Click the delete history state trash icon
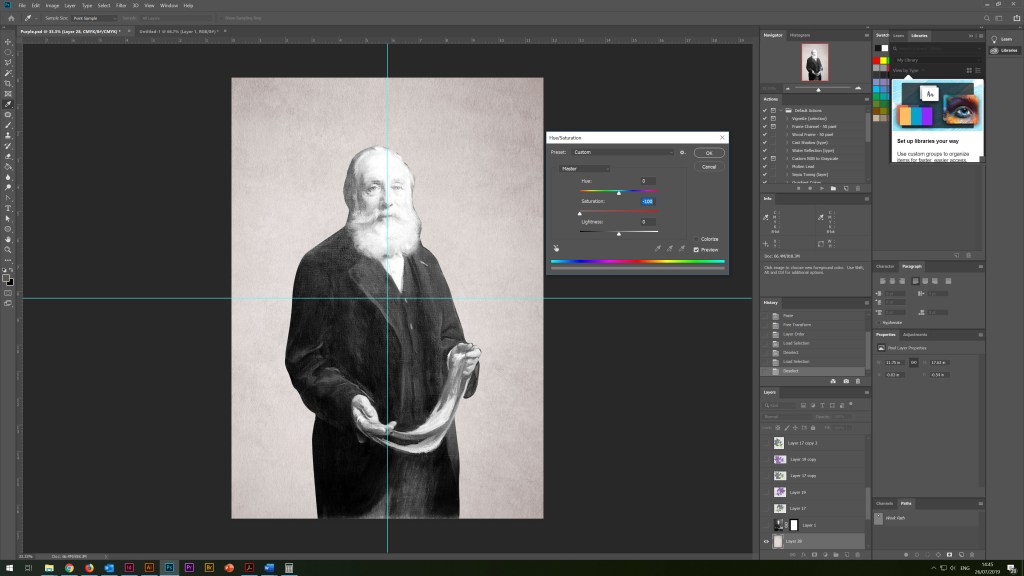Viewport: 1024px width, 576px height. [859, 381]
